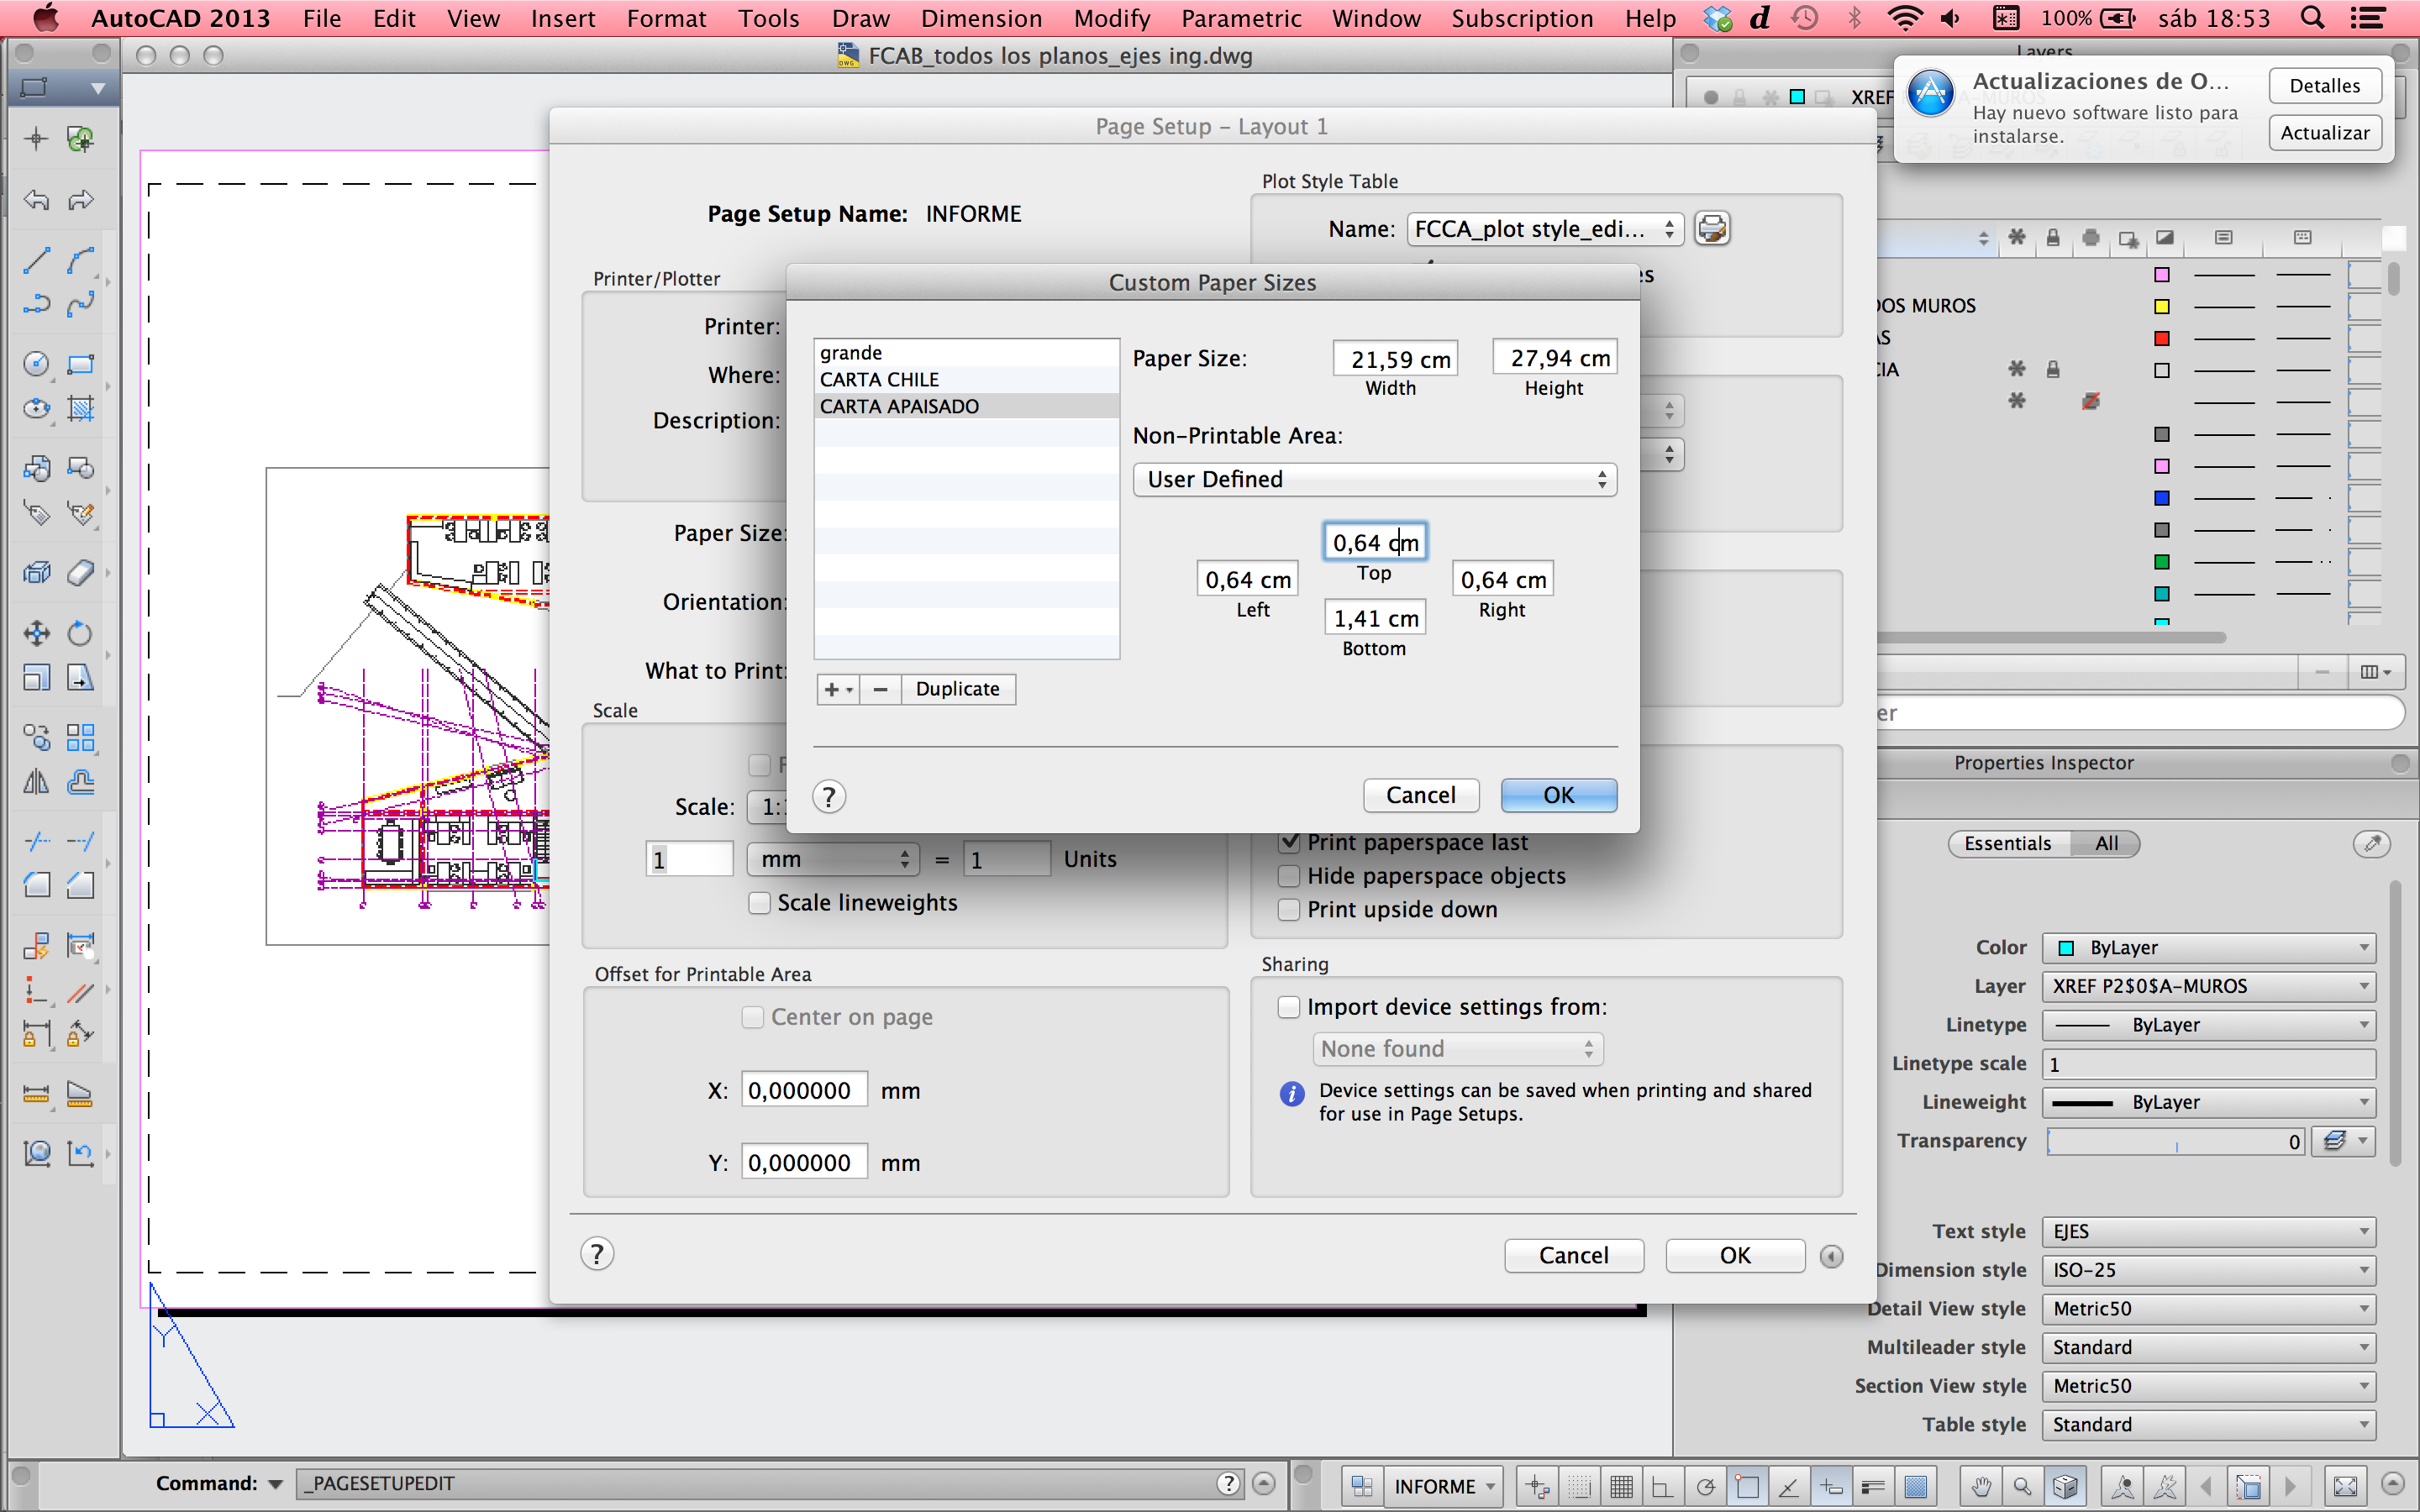Image resolution: width=2420 pixels, height=1512 pixels.
Task: Open the Non-Printable Area dropdown
Action: (x=1374, y=479)
